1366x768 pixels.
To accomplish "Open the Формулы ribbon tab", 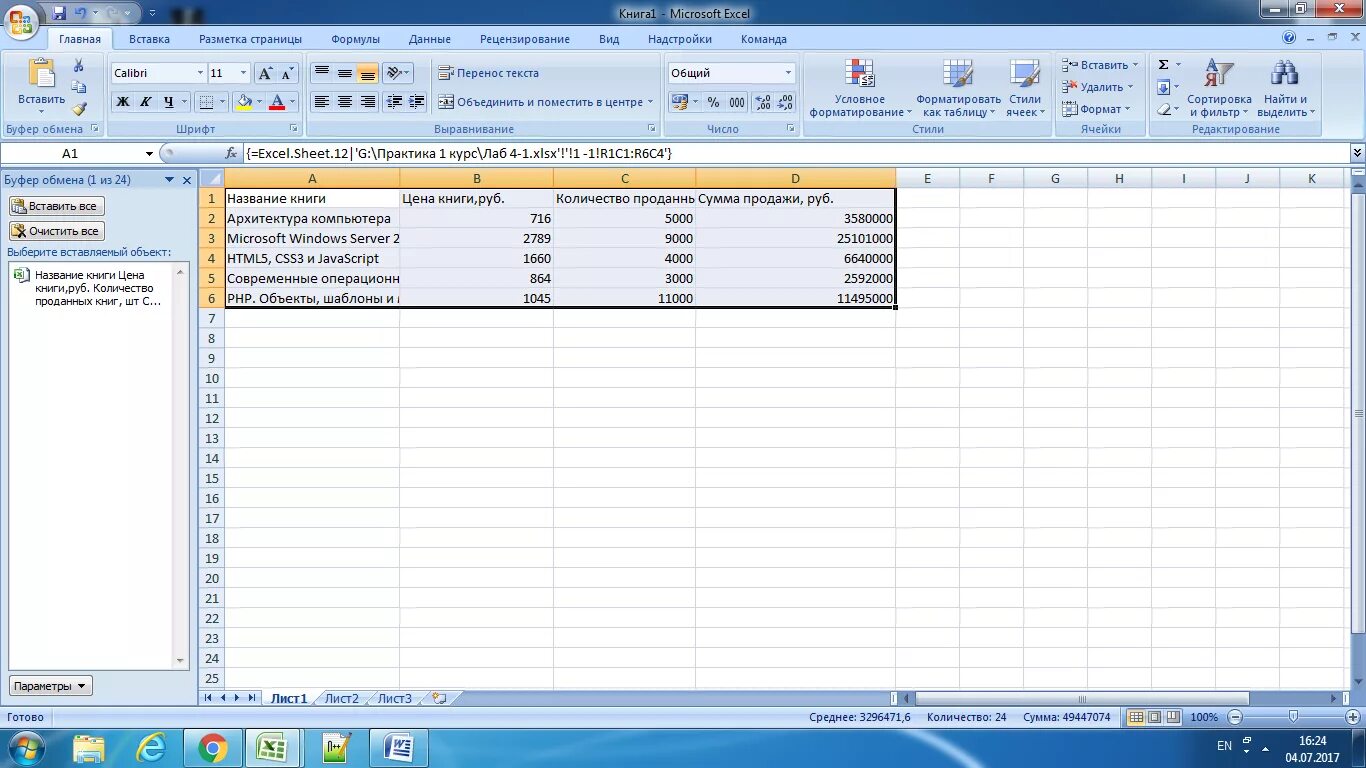I will pos(355,39).
